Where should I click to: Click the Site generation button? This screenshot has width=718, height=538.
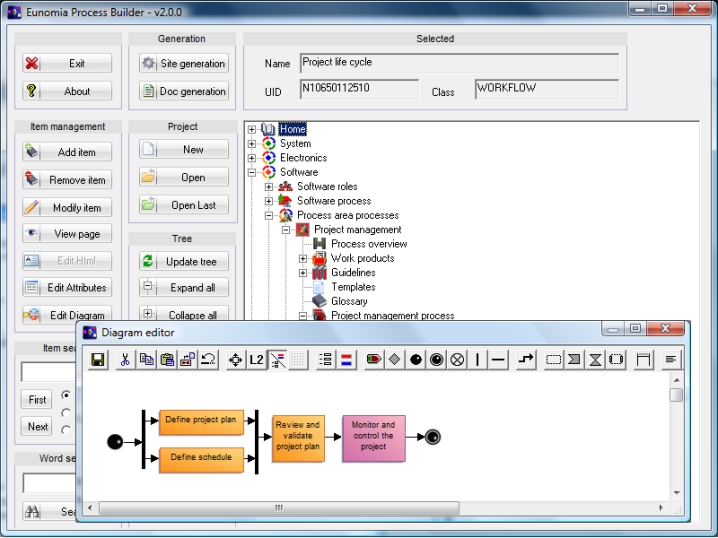tap(184, 63)
